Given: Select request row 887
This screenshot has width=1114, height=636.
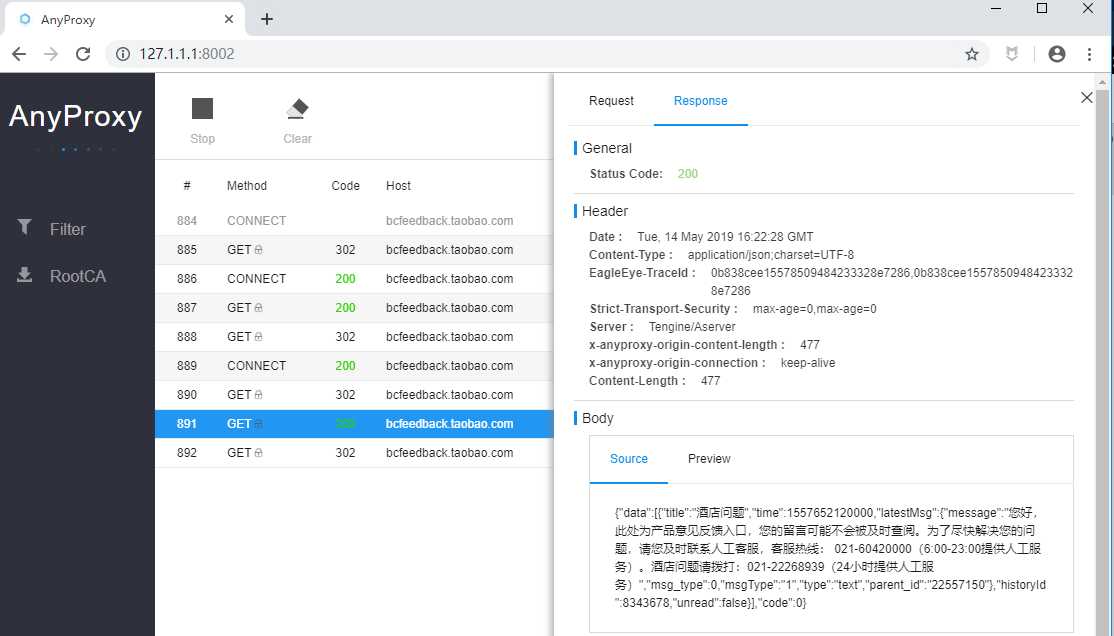Looking at the screenshot, I should [x=354, y=308].
